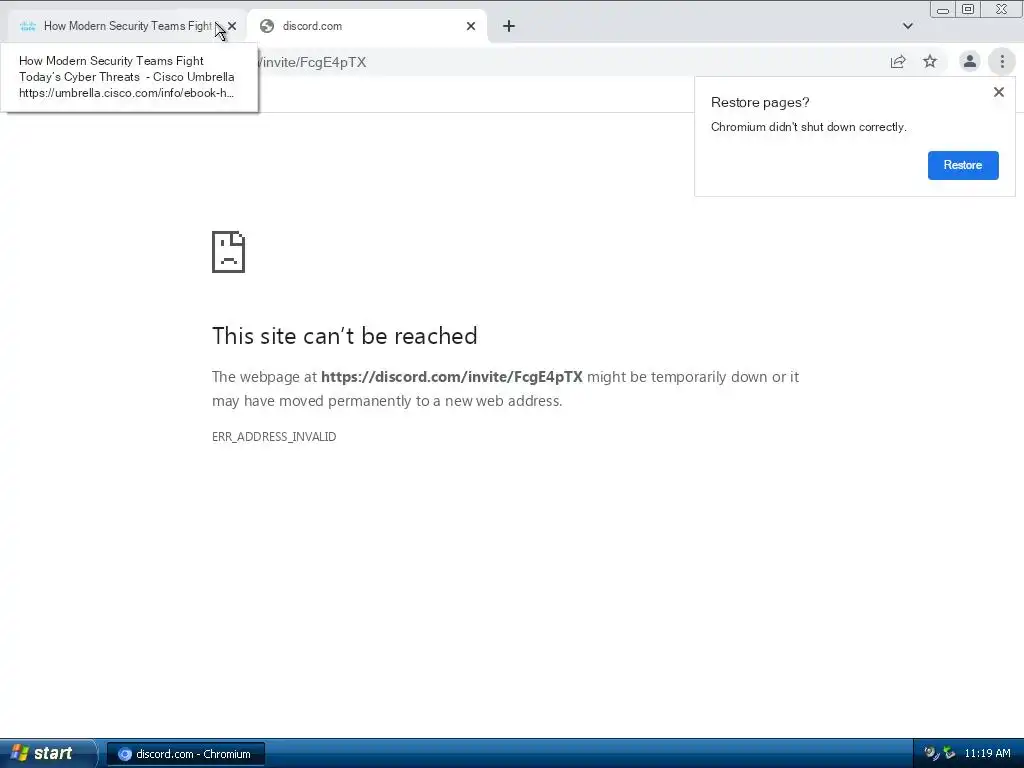The image size is (1024, 768).
Task: Click the Restore button
Action: 963,165
